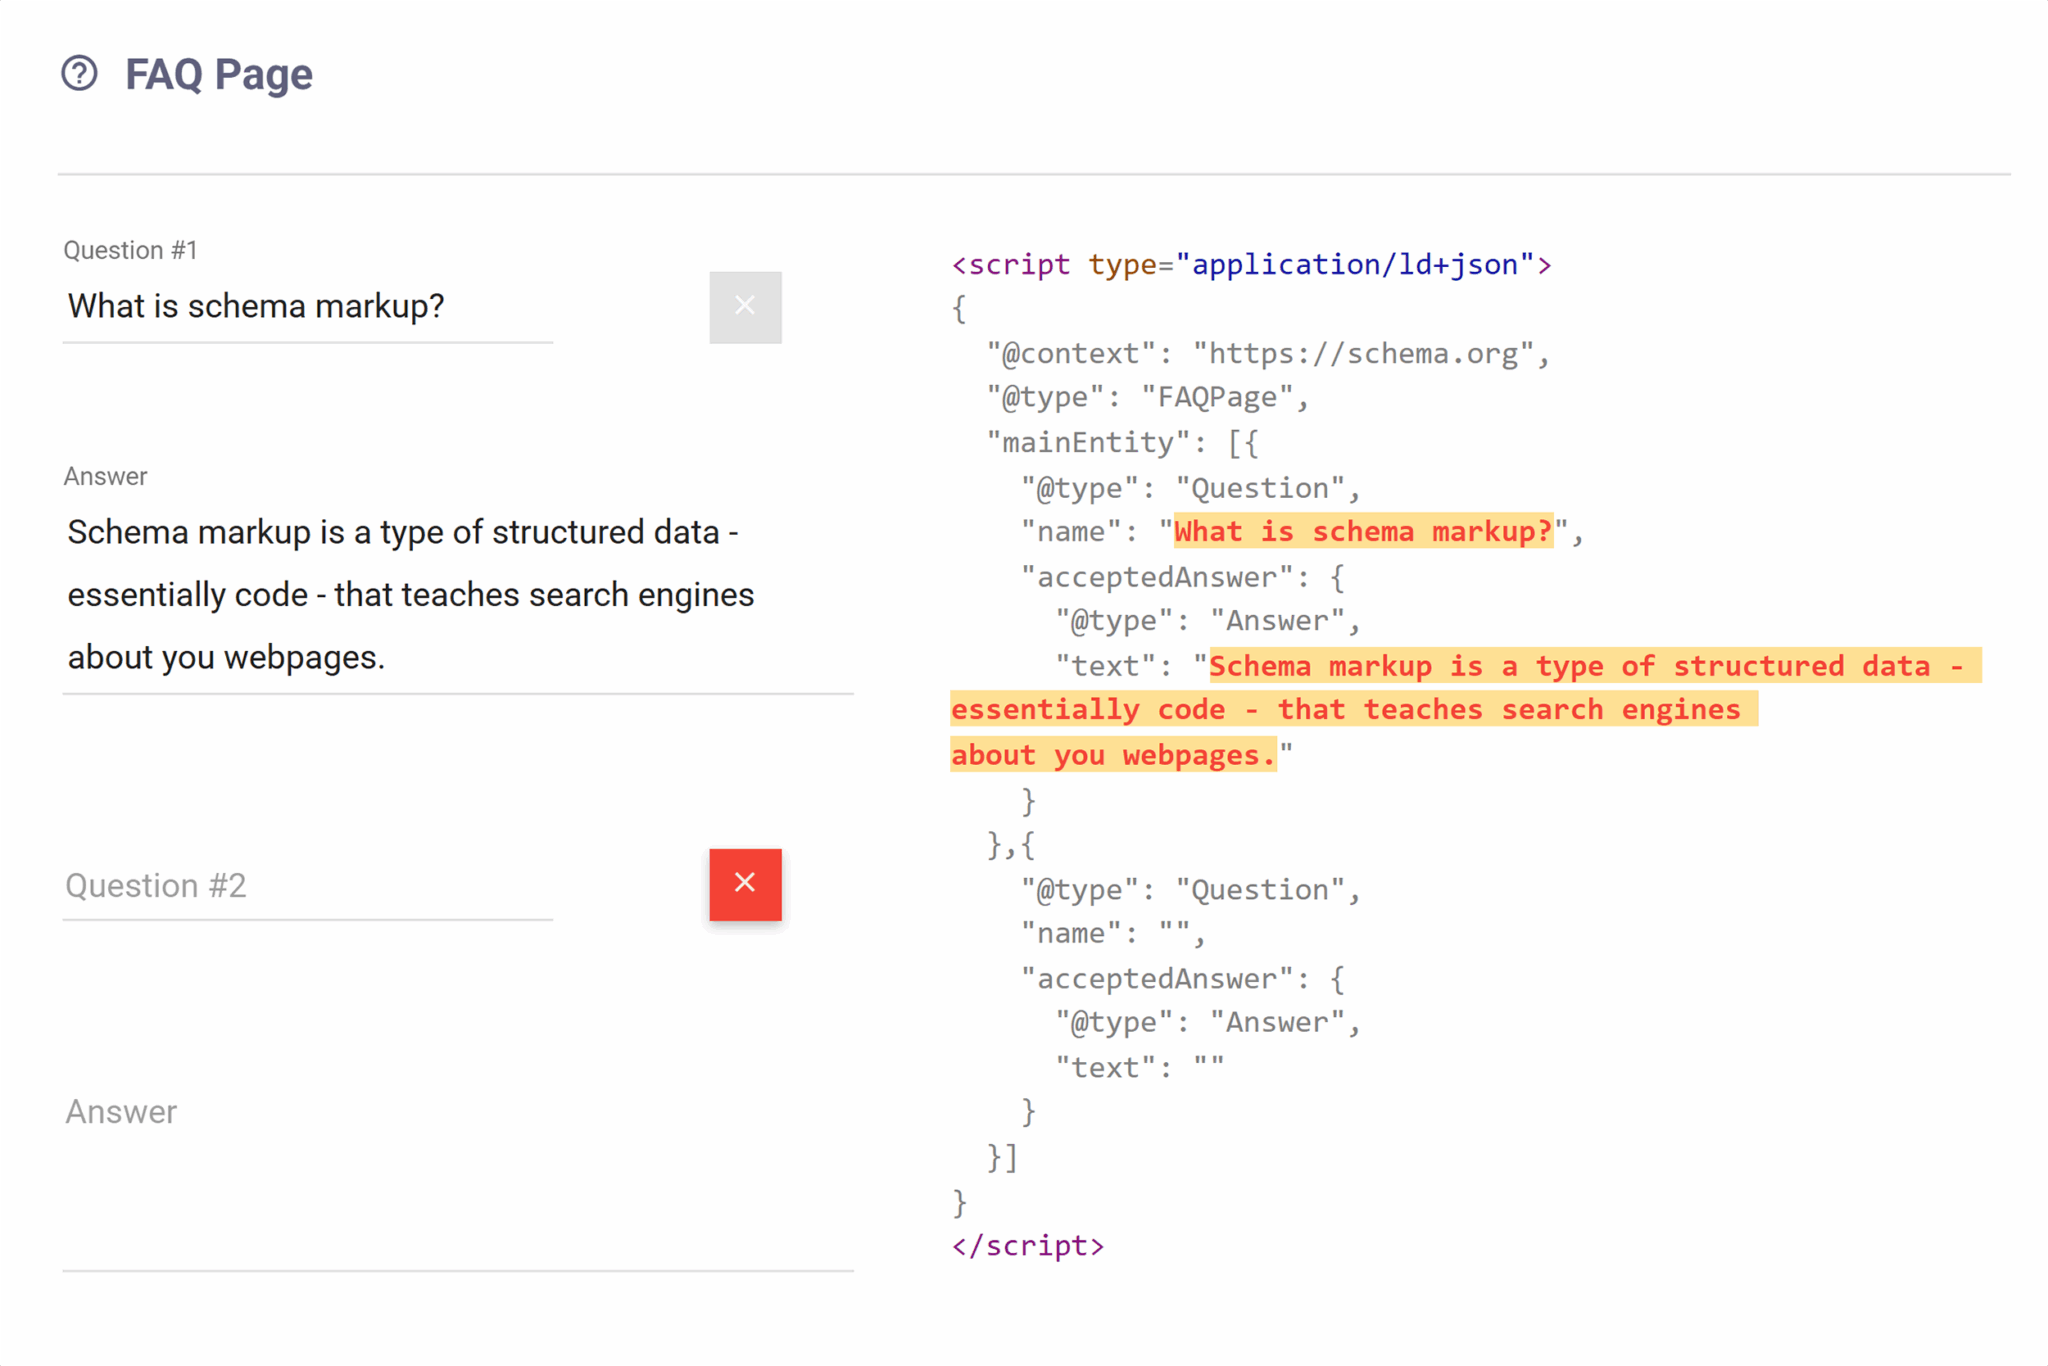Click the "mainEntity" line in code

[x=1121, y=443]
